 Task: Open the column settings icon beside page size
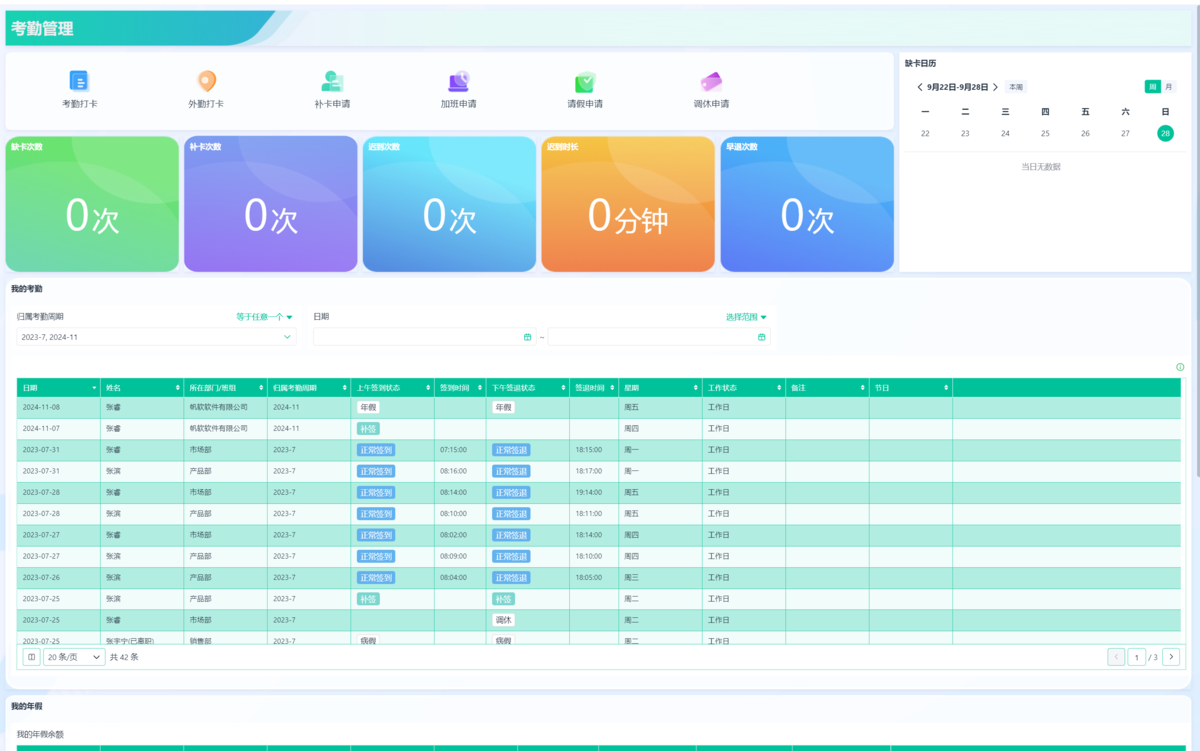[31, 657]
